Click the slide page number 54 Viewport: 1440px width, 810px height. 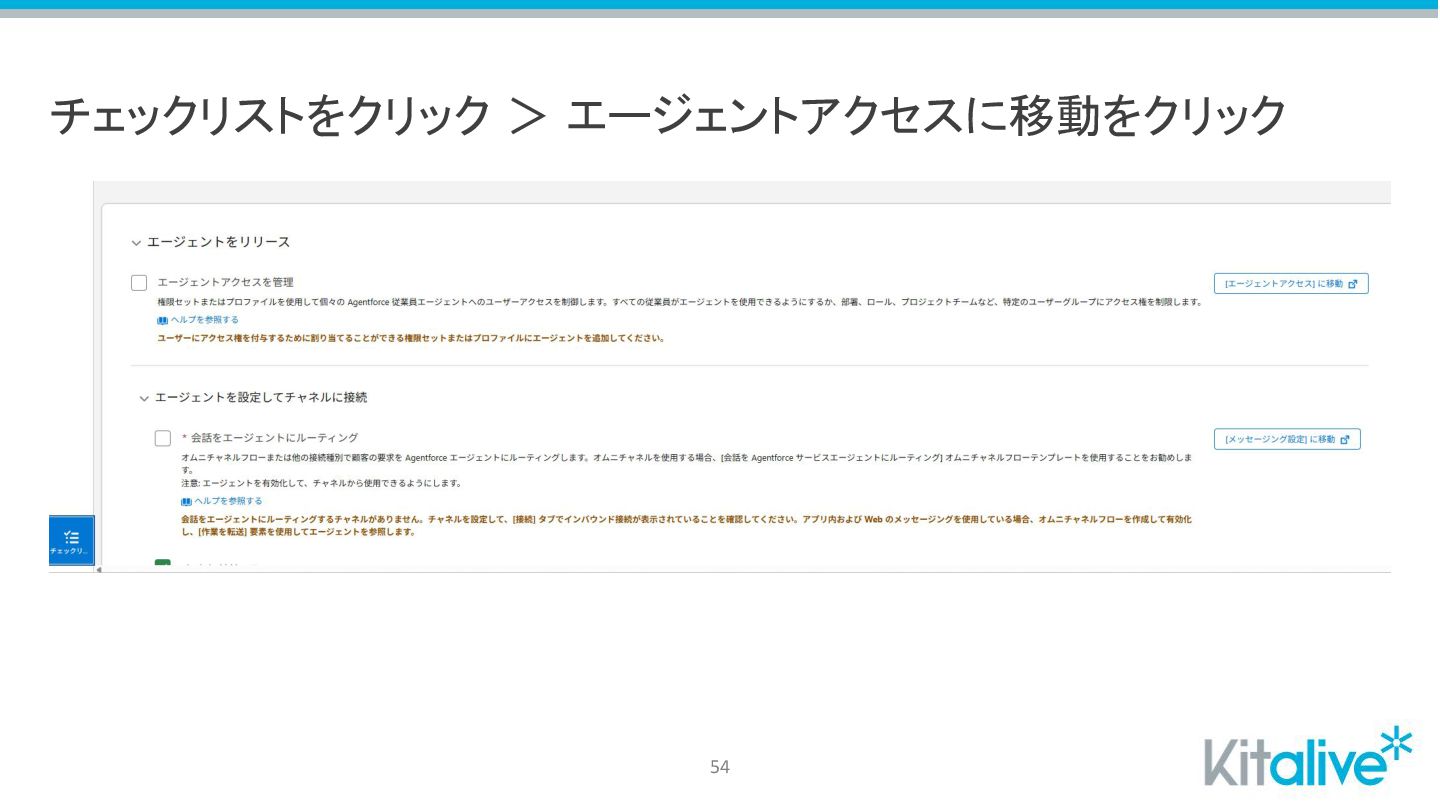point(720,767)
